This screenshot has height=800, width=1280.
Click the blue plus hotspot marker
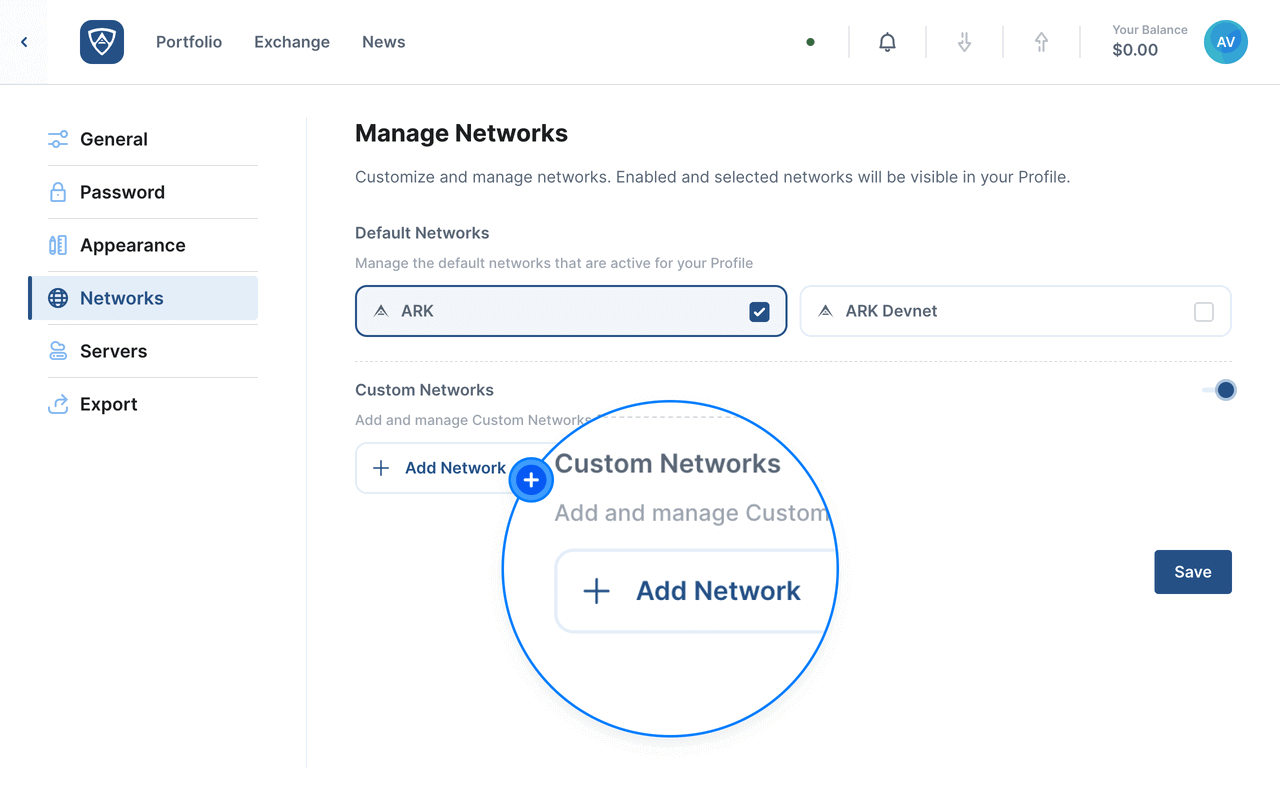[x=531, y=480]
